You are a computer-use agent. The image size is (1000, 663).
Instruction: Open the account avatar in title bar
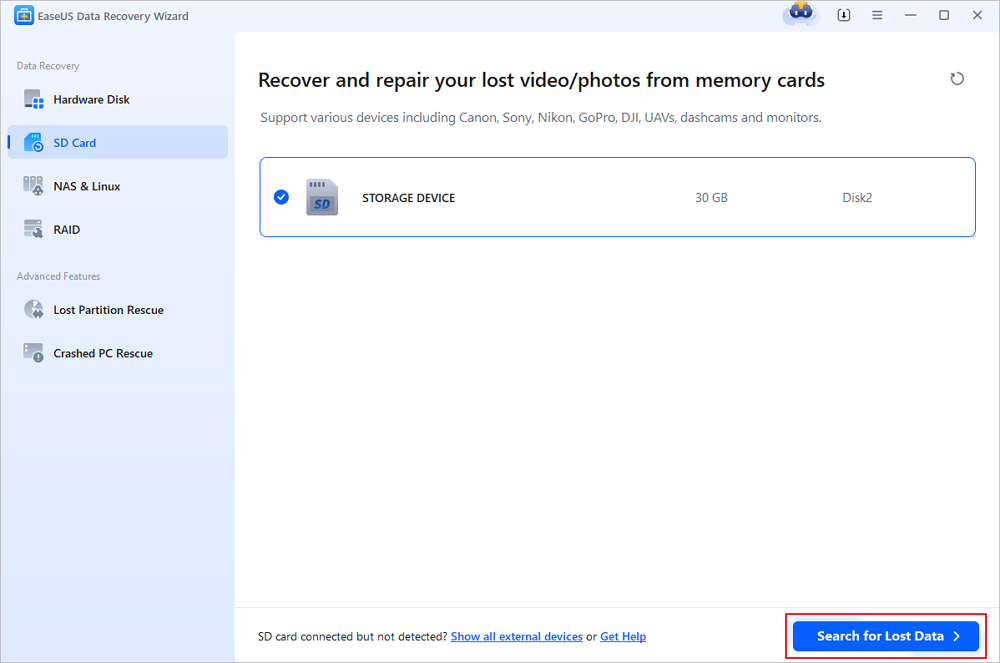(x=801, y=14)
